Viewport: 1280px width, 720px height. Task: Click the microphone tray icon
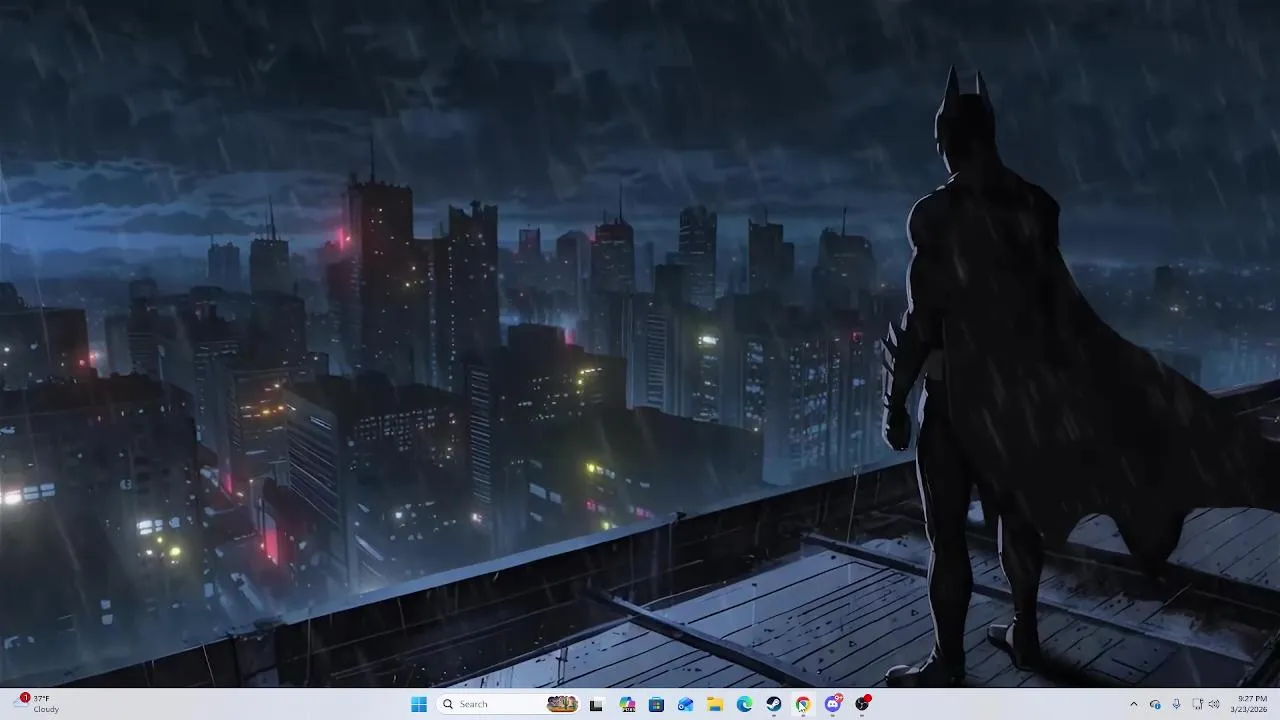click(x=1176, y=704)
